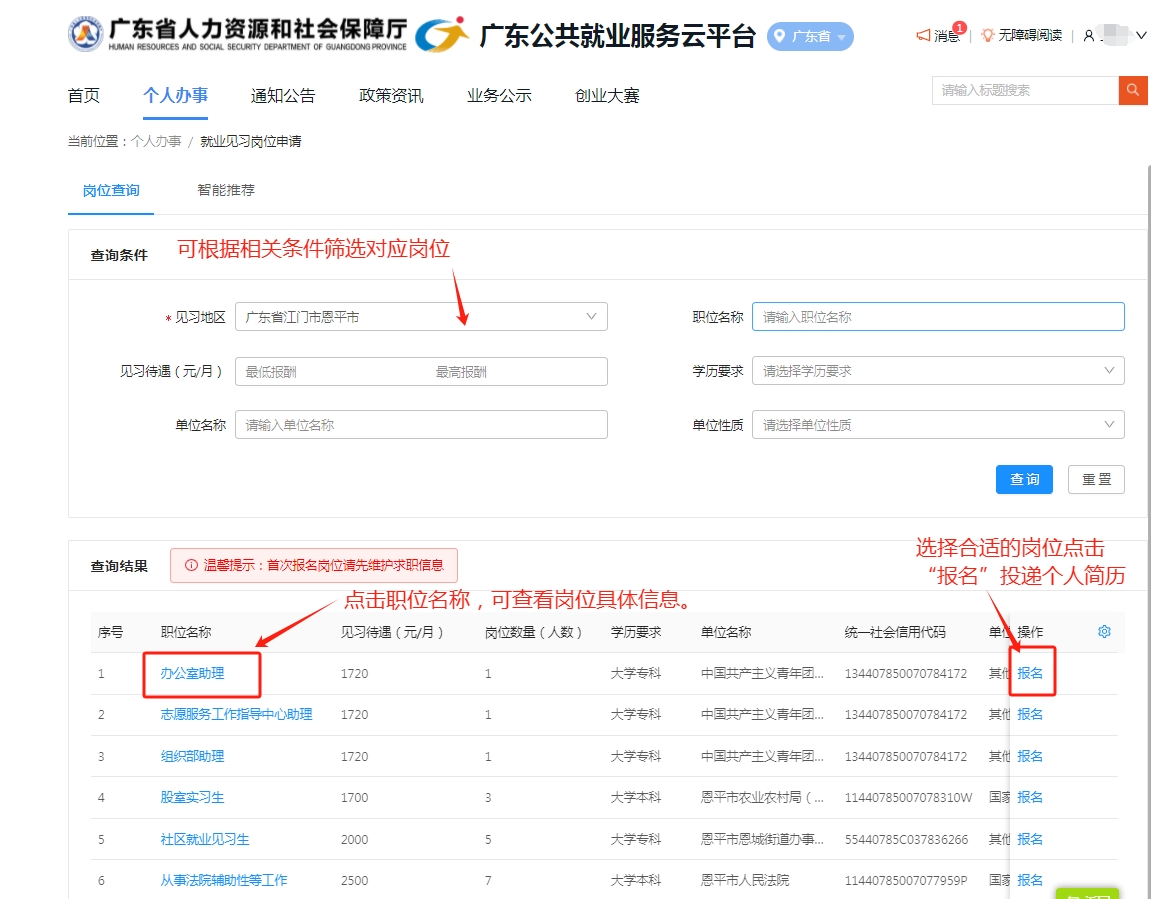Expand the 见习地区 dropdown
Image resolution: width=1151 pixels, height=899 pixels.
pos(590,317)
